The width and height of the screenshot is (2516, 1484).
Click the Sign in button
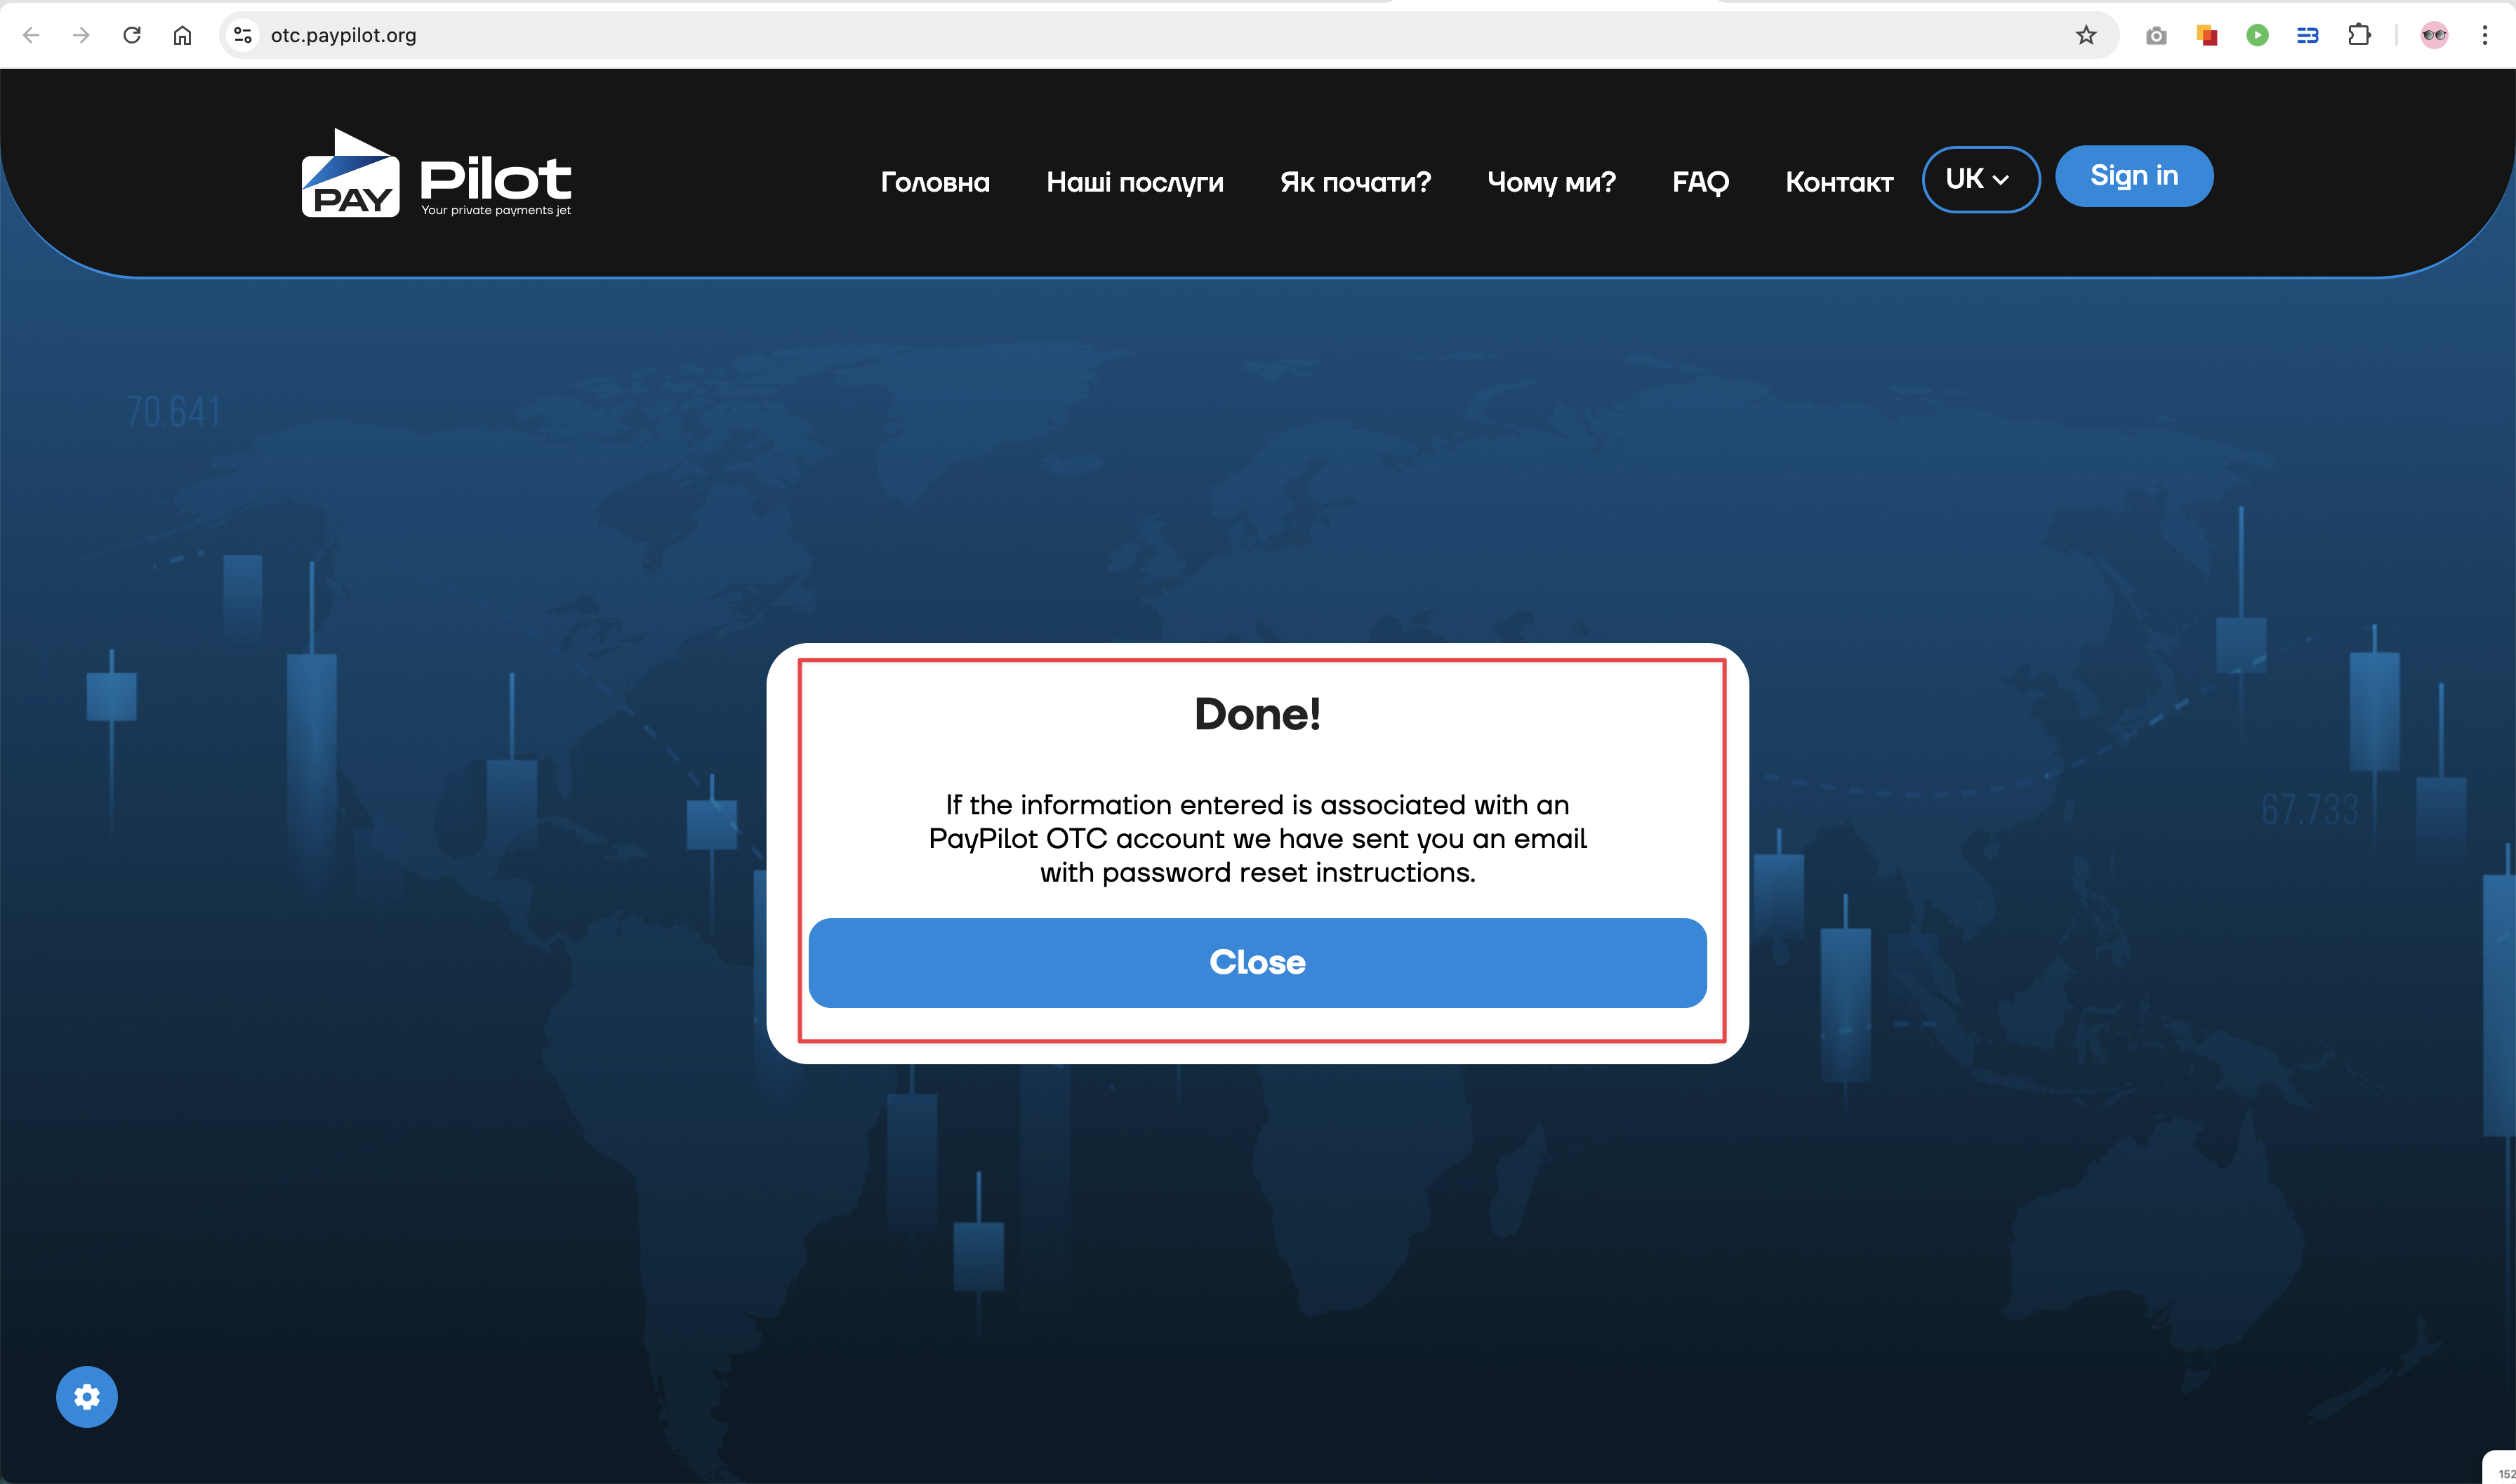(2133, 176)
